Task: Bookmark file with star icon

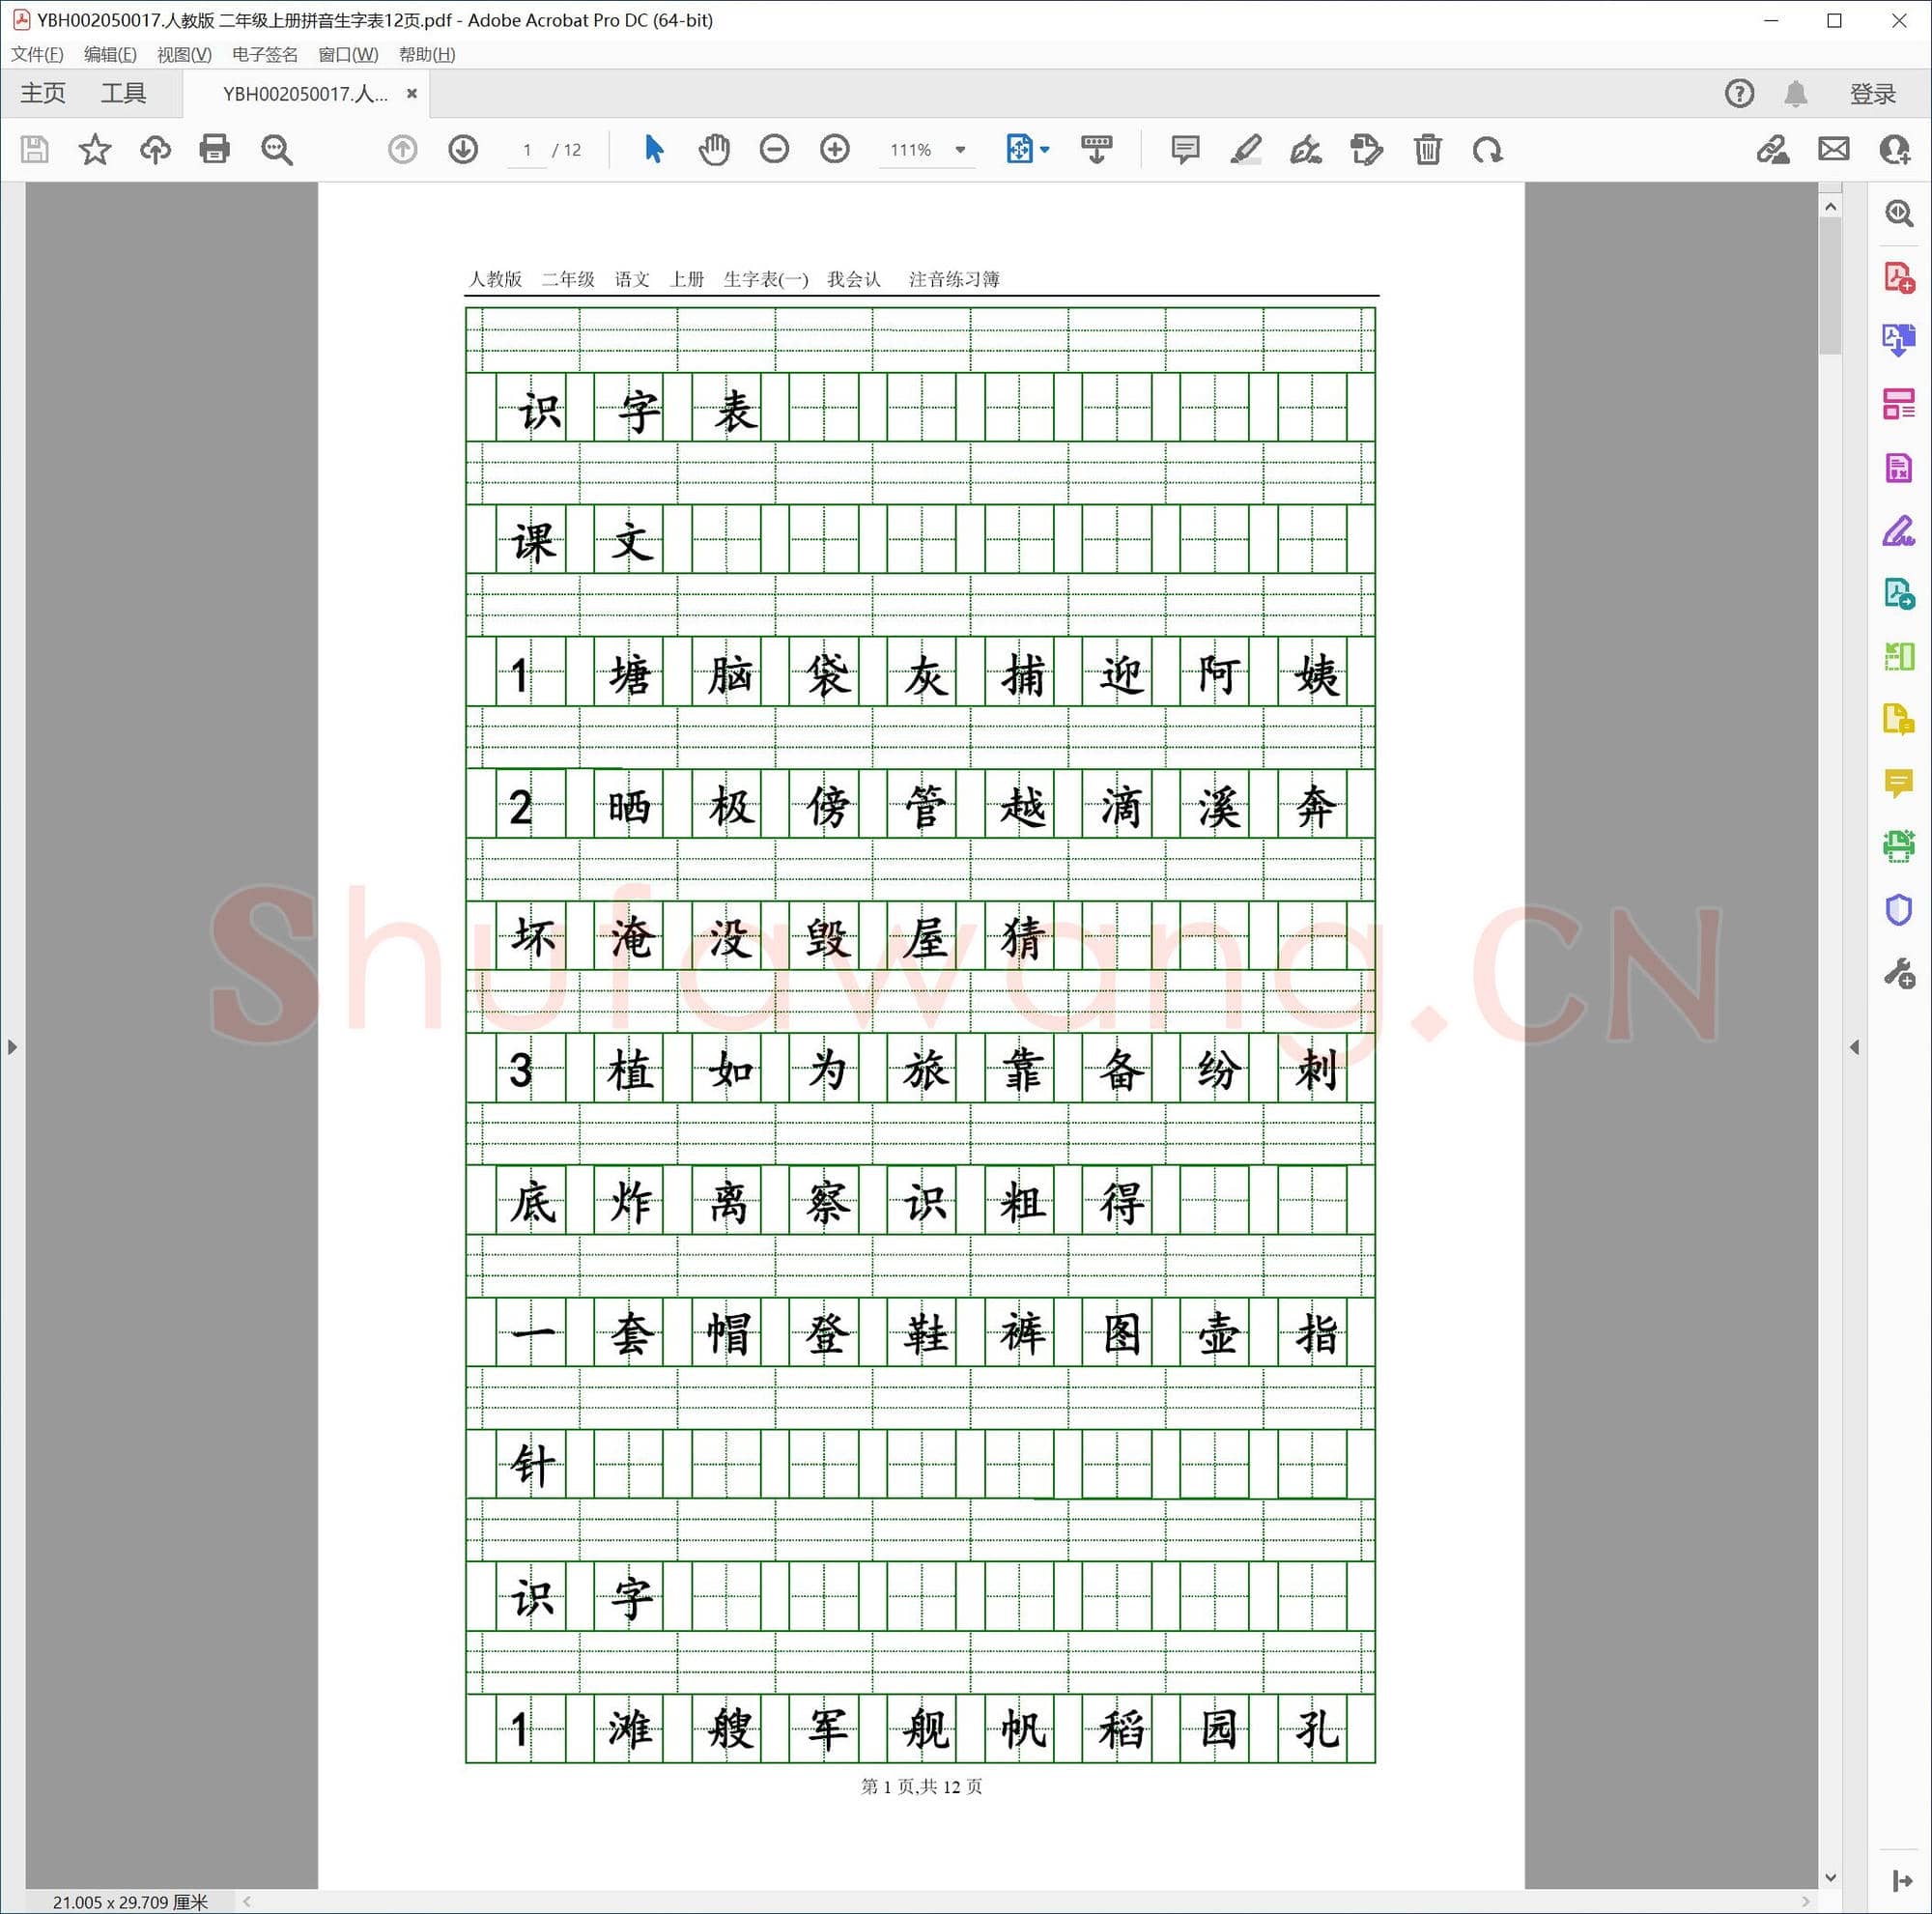Action: coord(95,150)
